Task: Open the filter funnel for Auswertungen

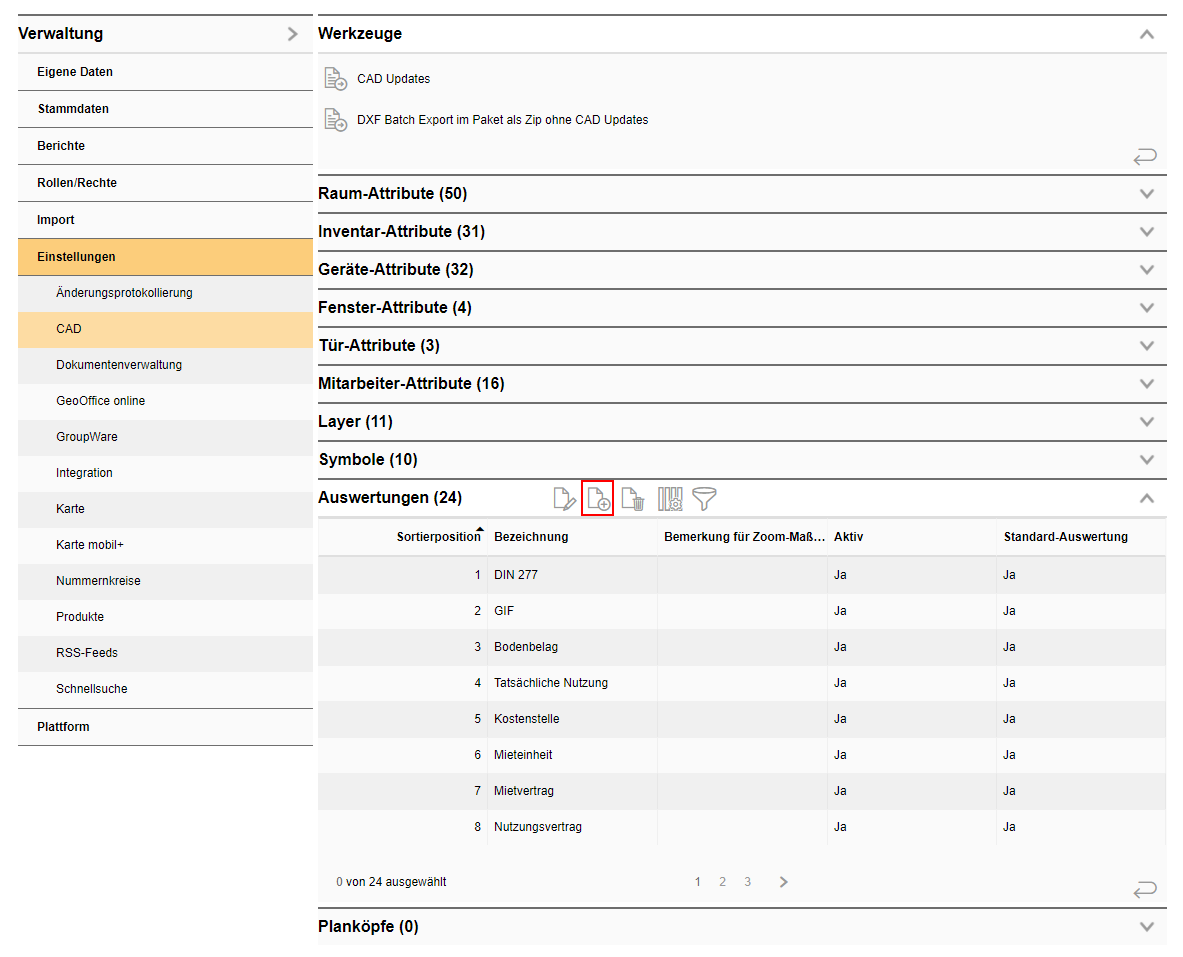Action: click(x=705, y=498)
